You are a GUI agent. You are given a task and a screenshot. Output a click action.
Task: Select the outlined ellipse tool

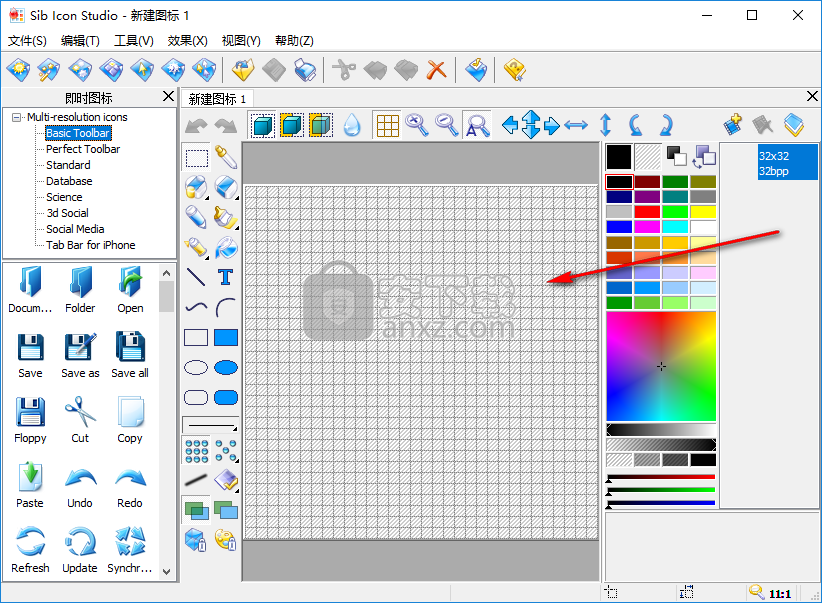tap(197, 368)
